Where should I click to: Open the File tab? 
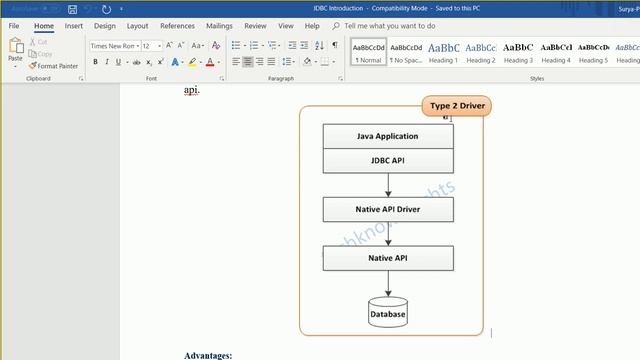[14, 26]
